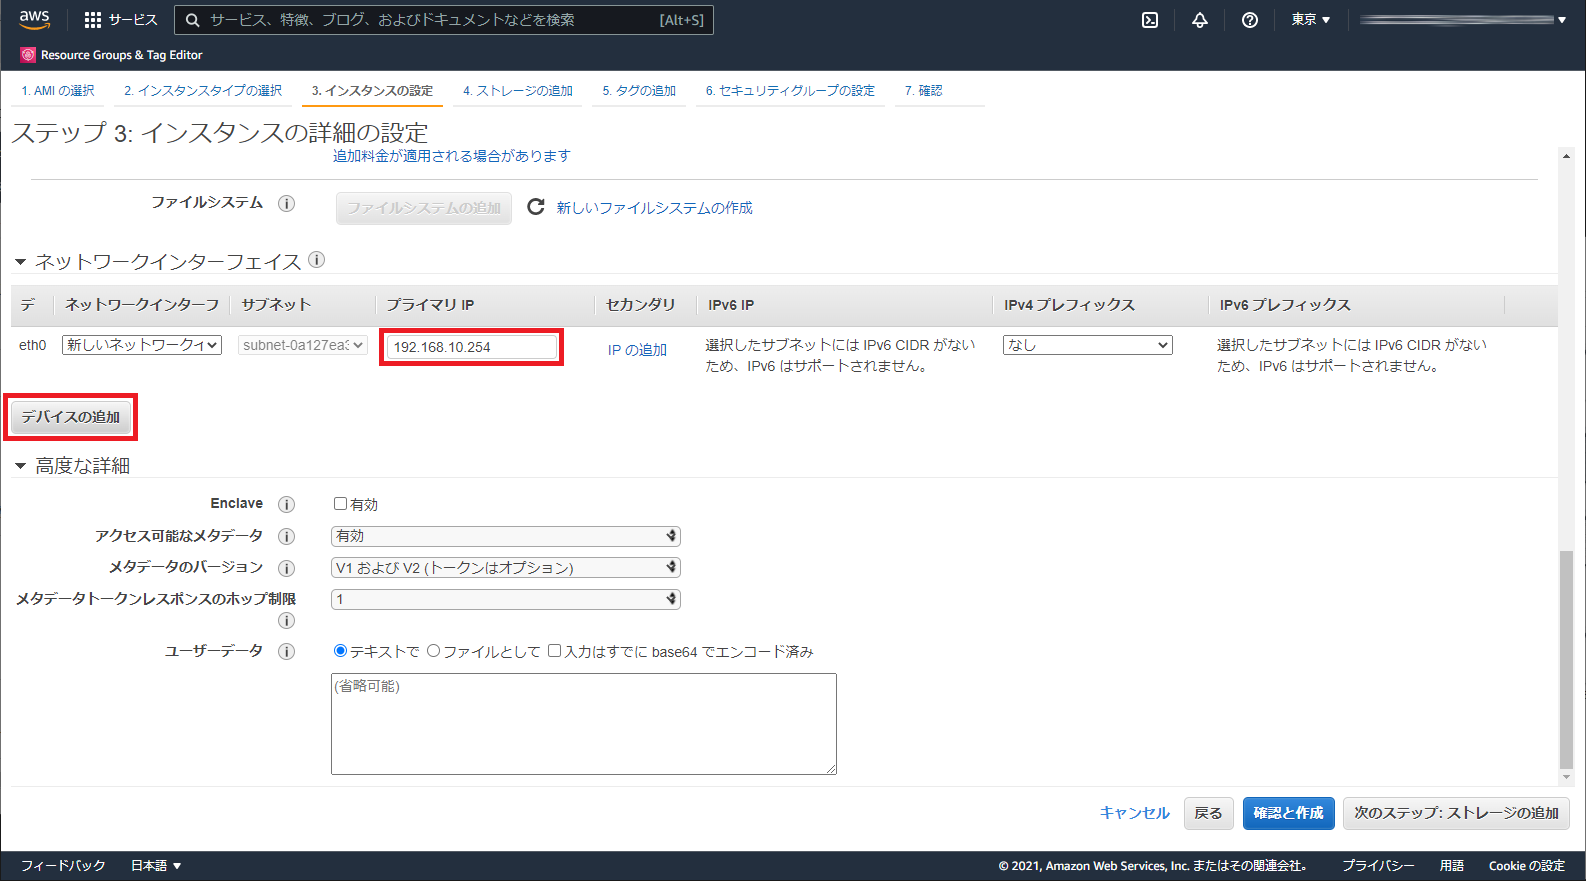This screenshot has height=881, width=1586.
Task: Go to the 4. ストレージの追加 tab
Action: [517, 91]
